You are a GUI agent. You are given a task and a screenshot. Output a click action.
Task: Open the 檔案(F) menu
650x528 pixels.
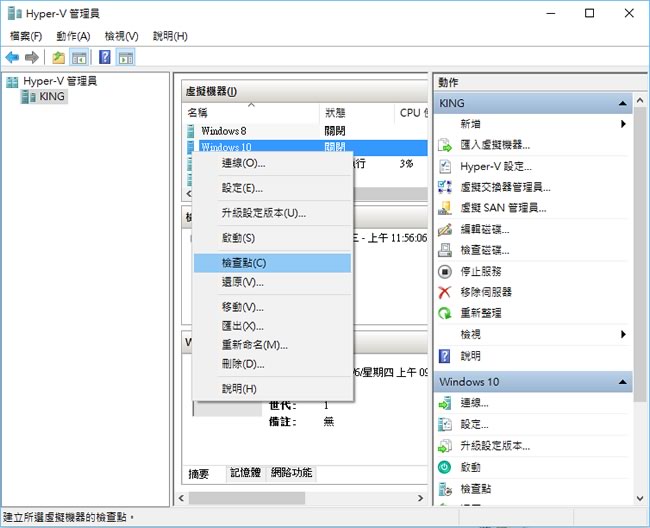26,36
